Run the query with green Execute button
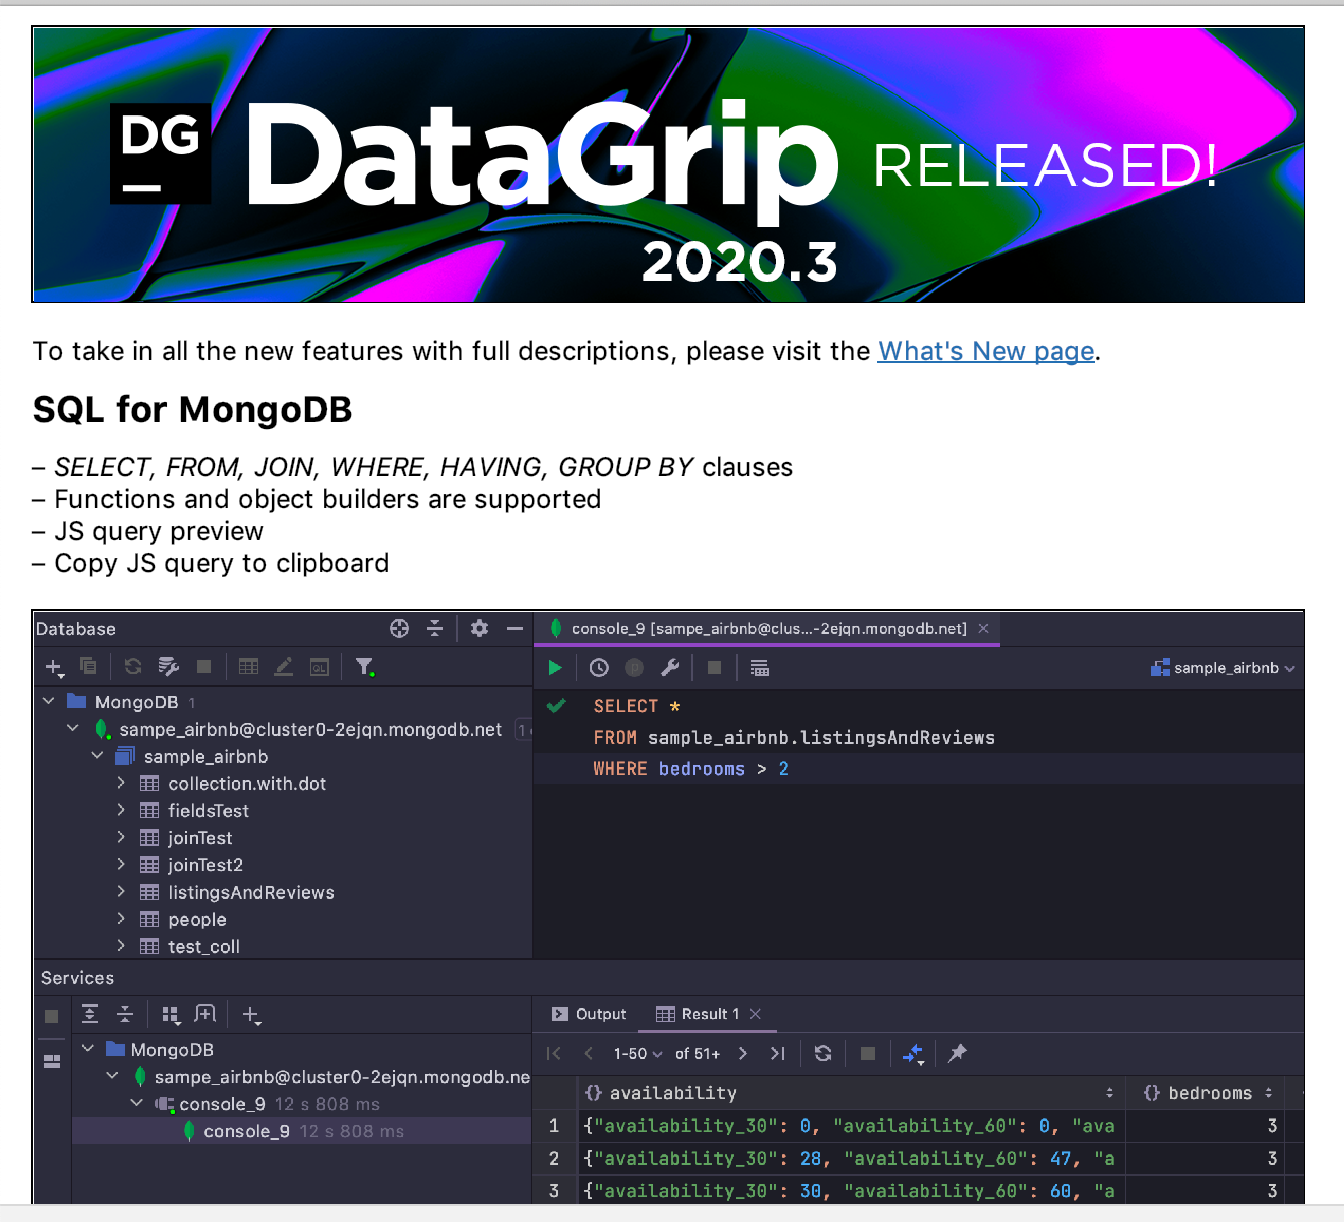 coord(555,668)
